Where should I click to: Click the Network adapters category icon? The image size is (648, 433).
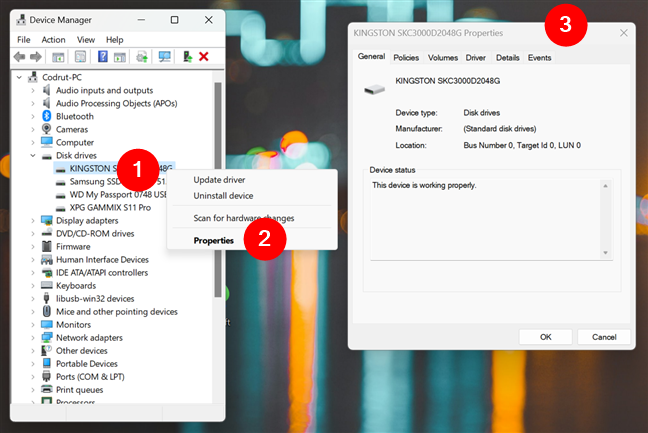coord(47,338)
